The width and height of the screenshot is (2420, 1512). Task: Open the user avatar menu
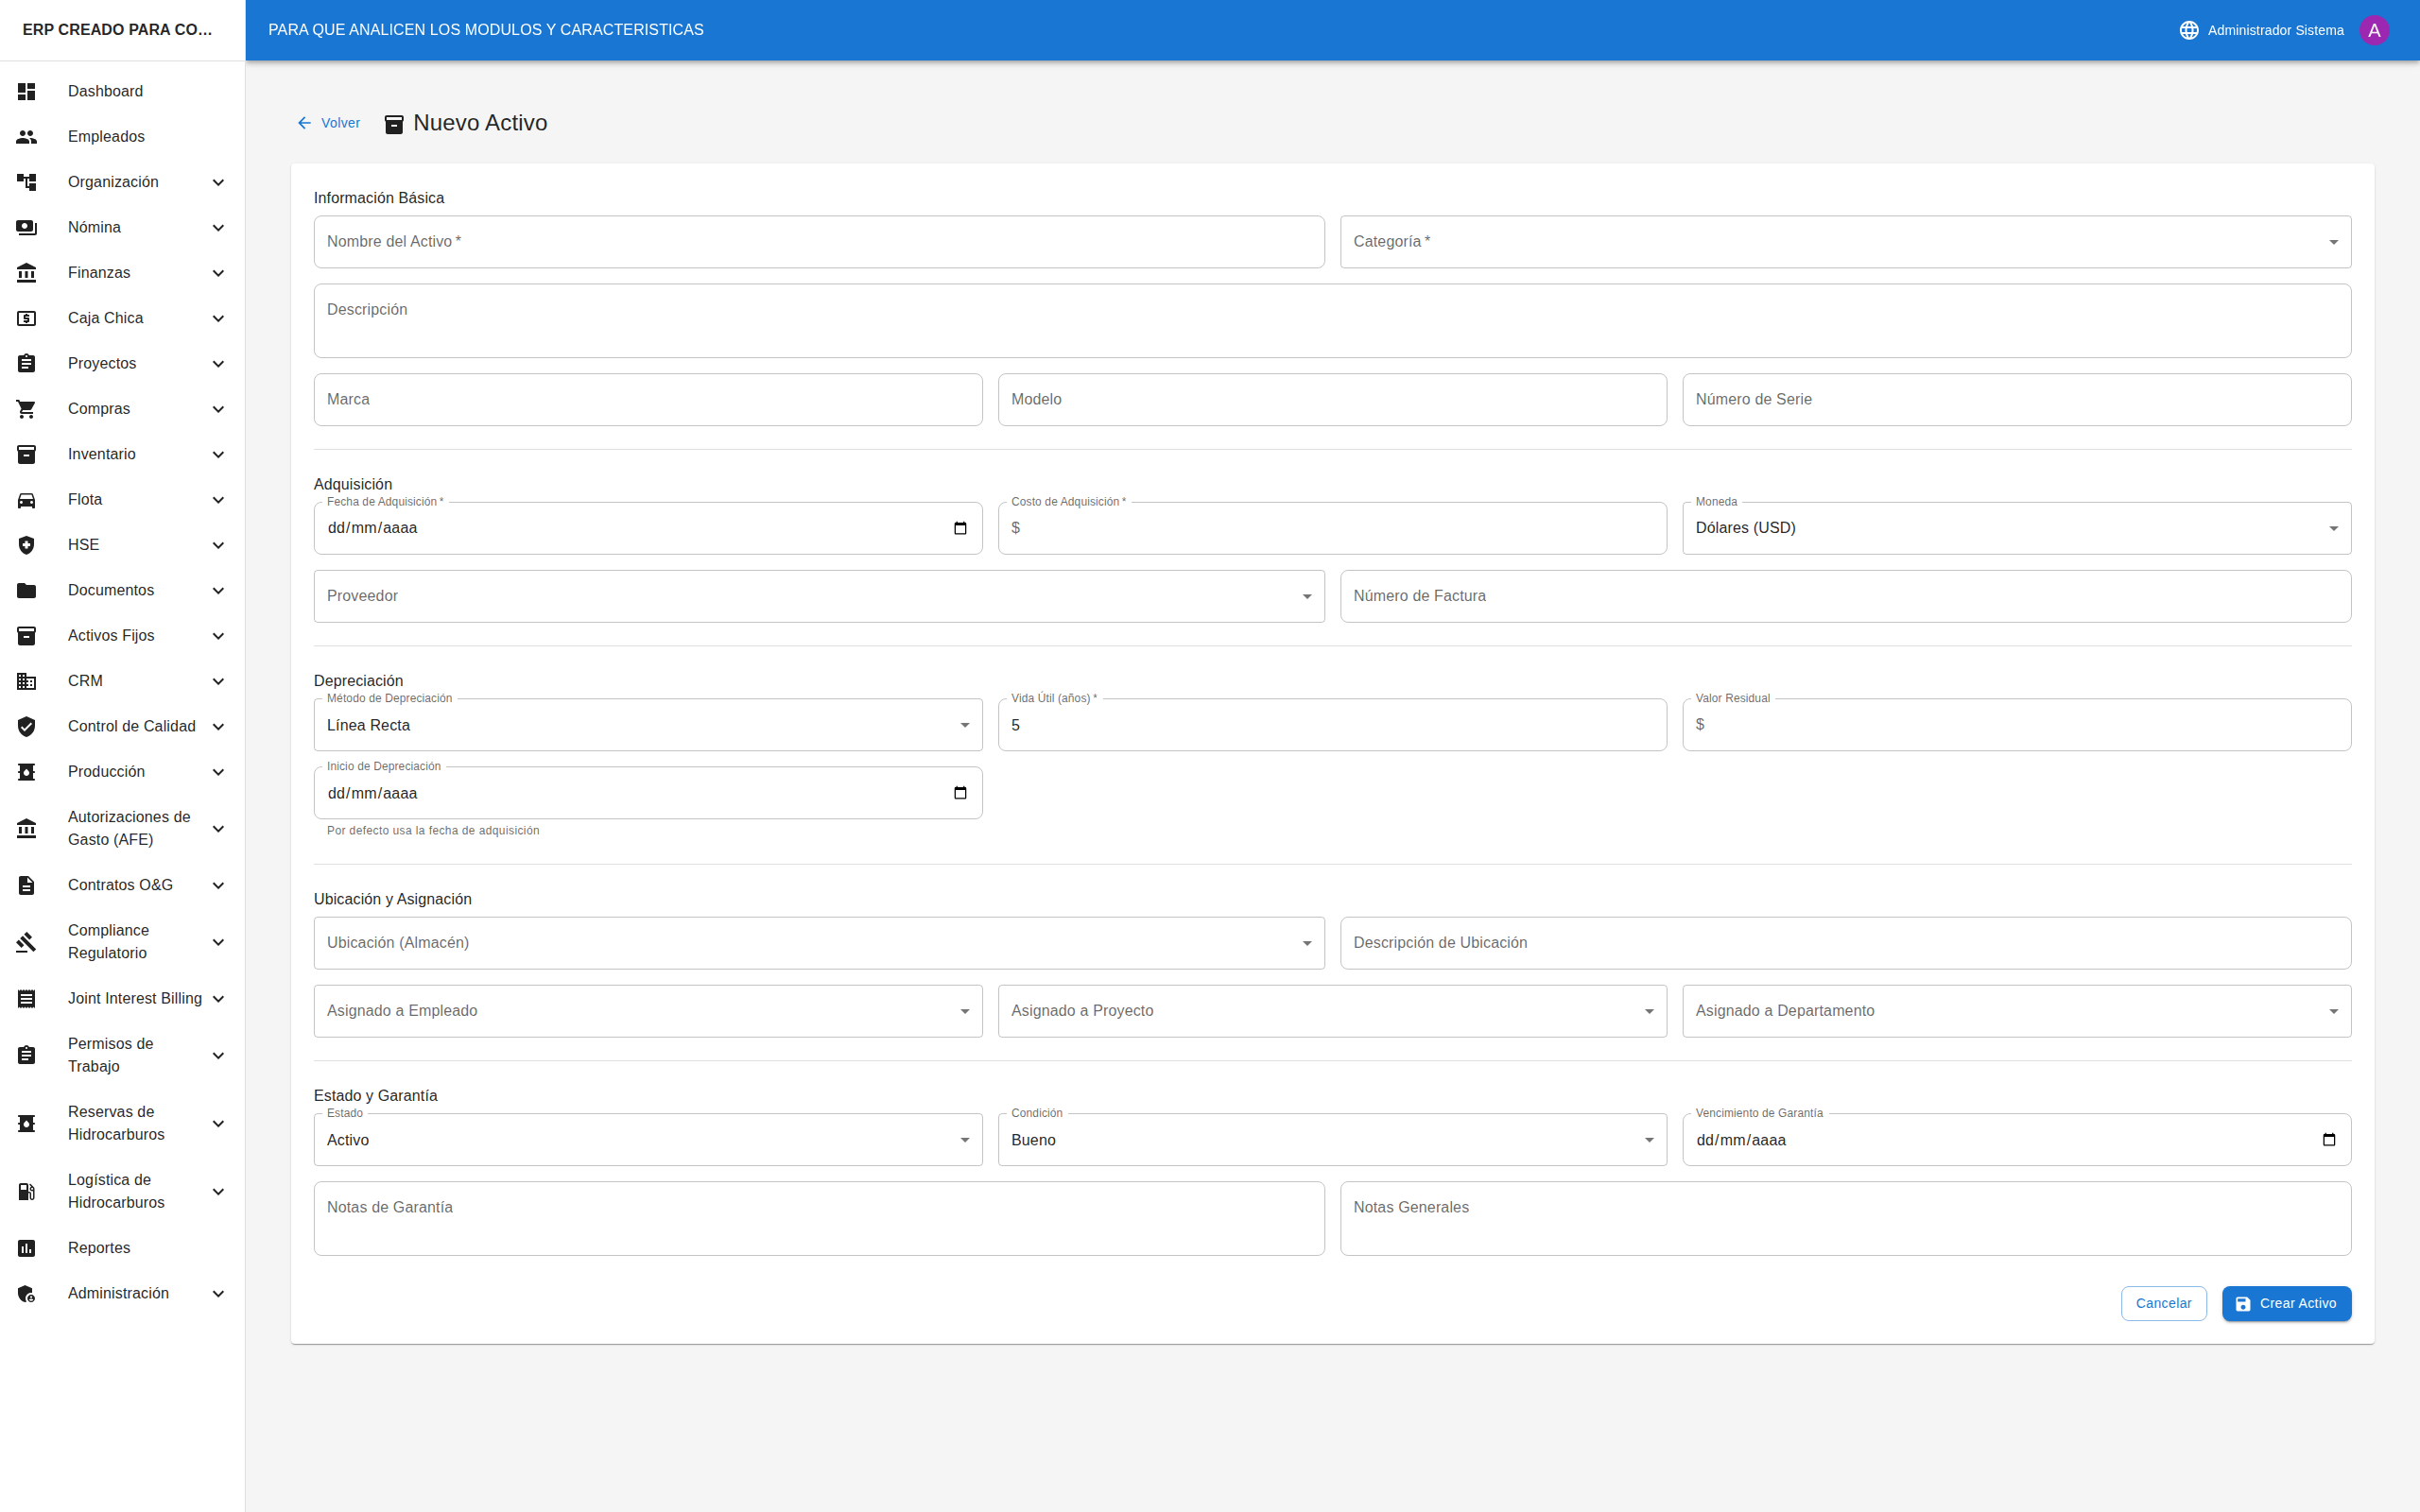[x=2373, y=30]
